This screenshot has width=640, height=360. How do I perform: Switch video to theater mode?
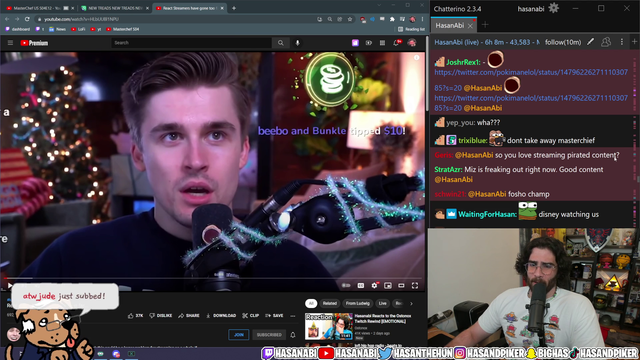[x=401, y=285]
